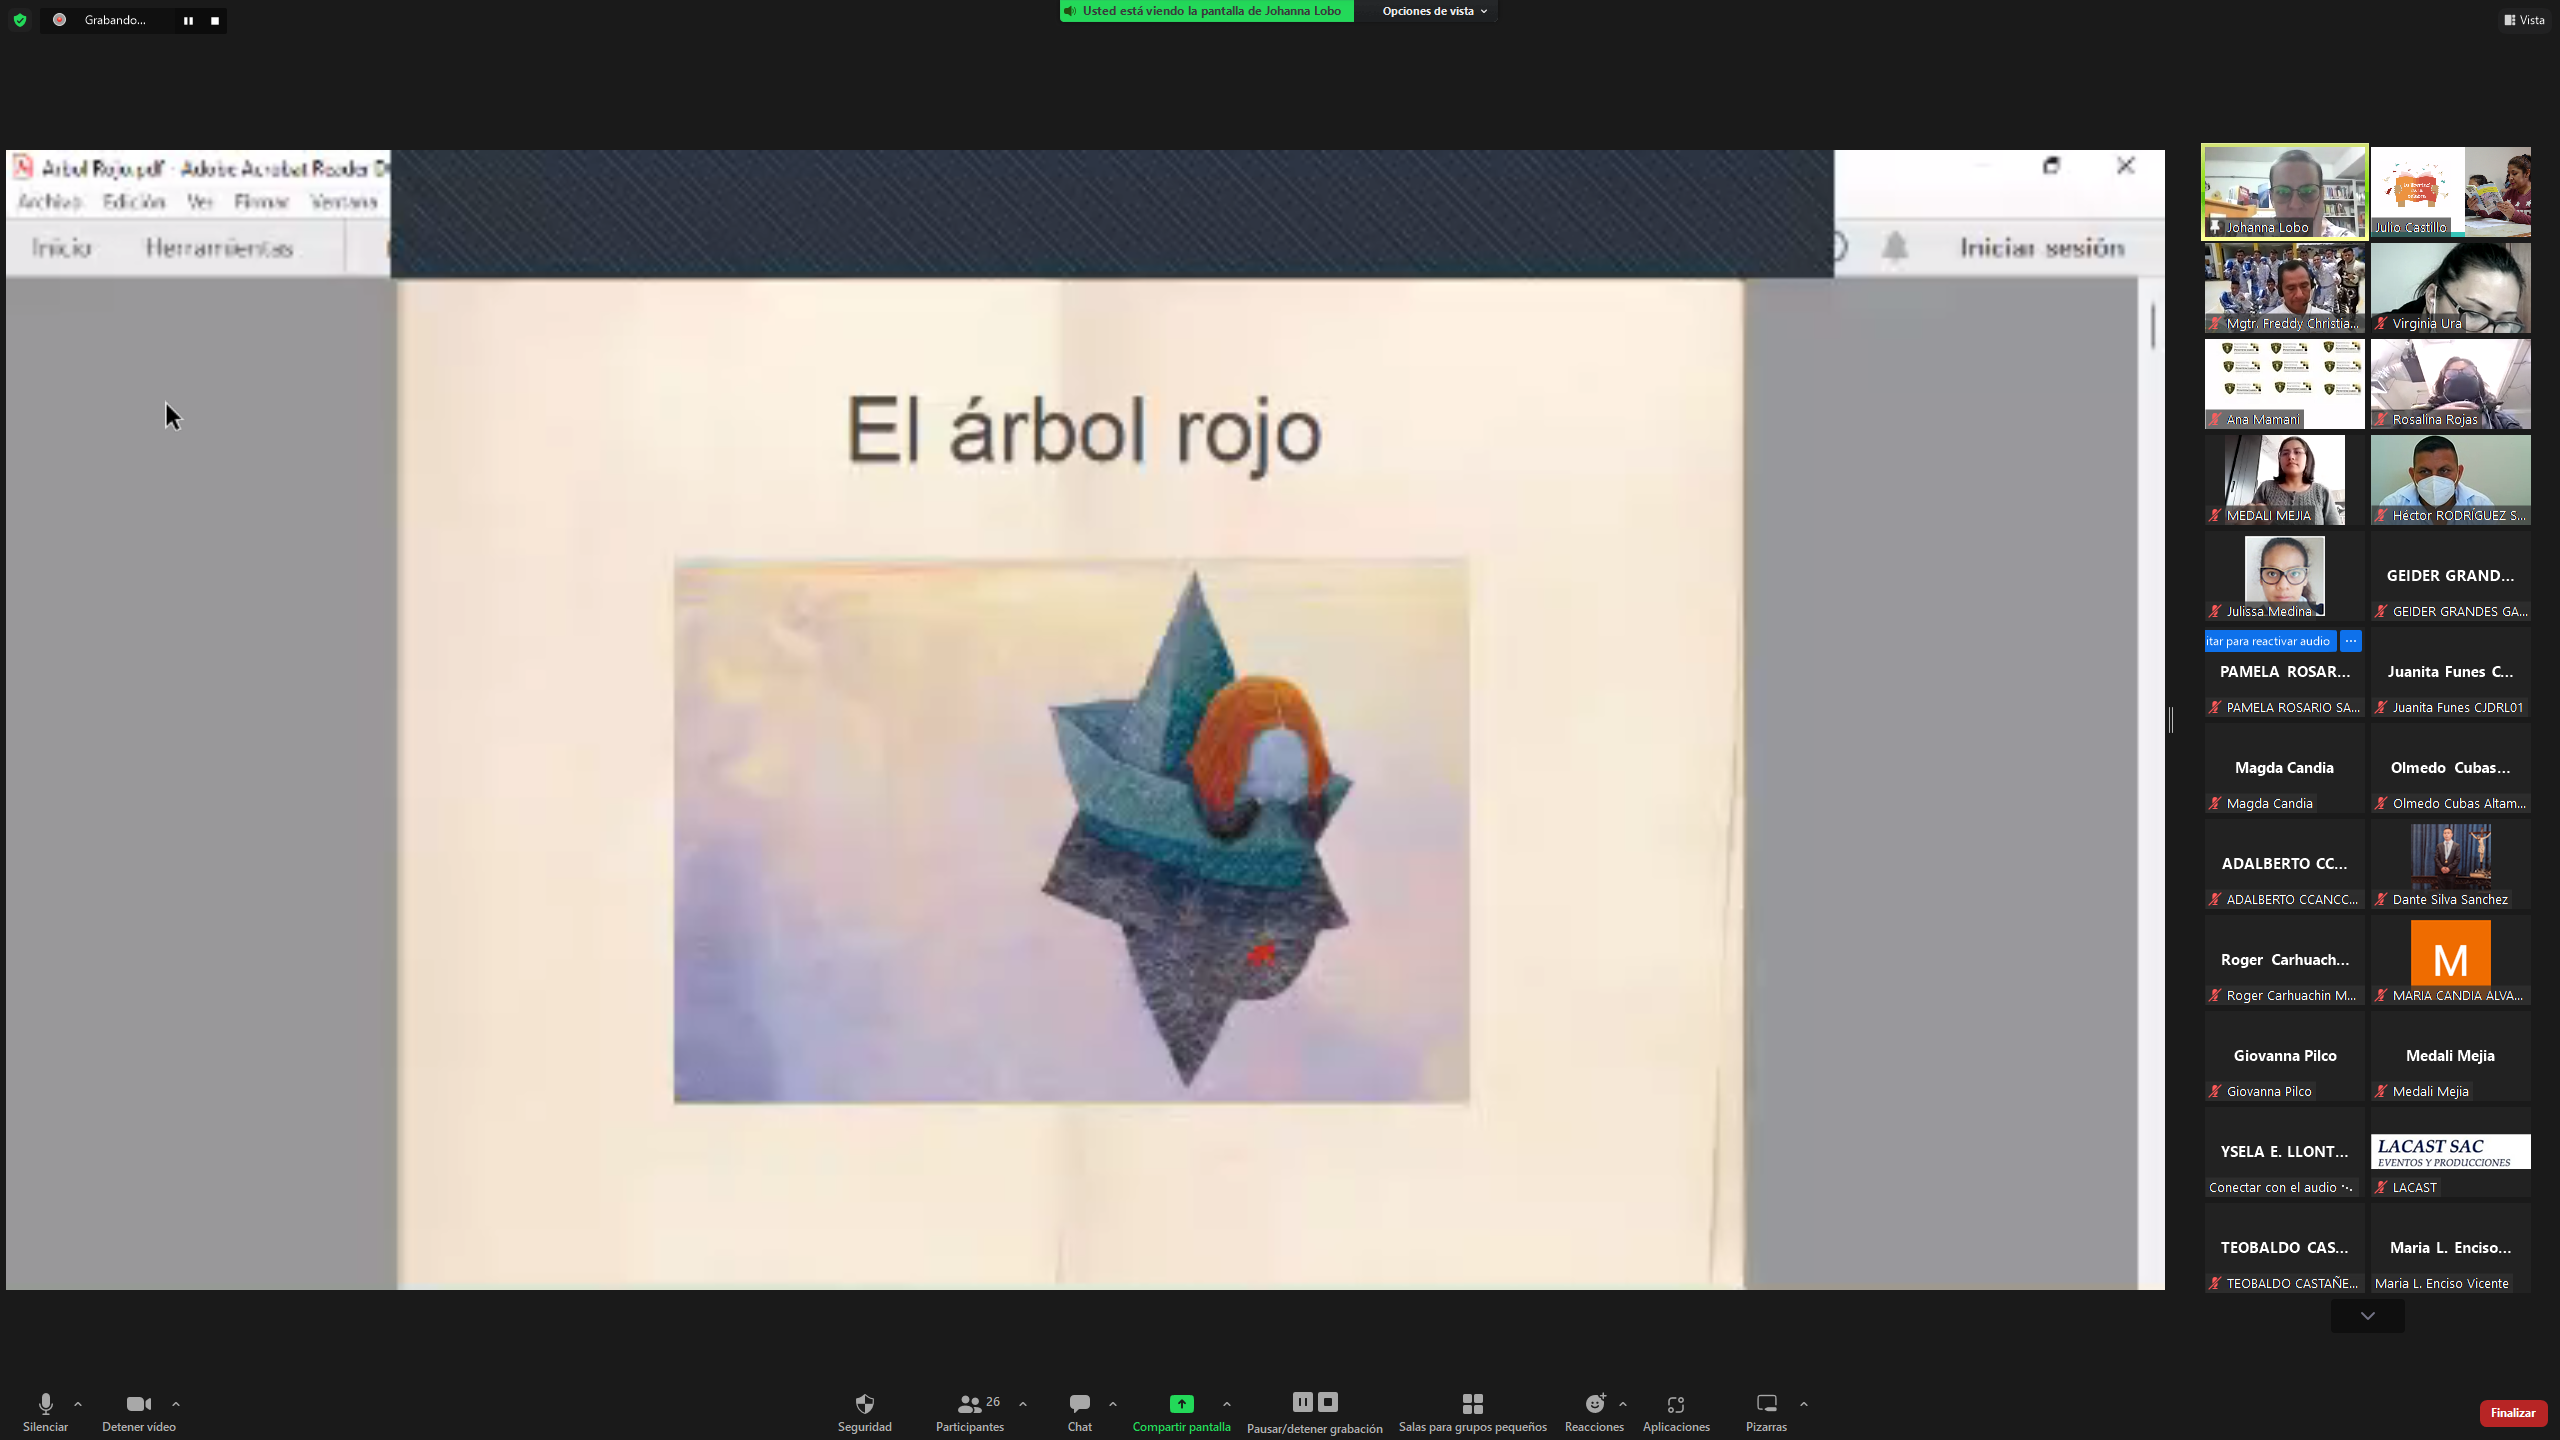Click the red Finalizar button
This screenshot has width=2560, height=1440.
(x=2512, y=1412)
